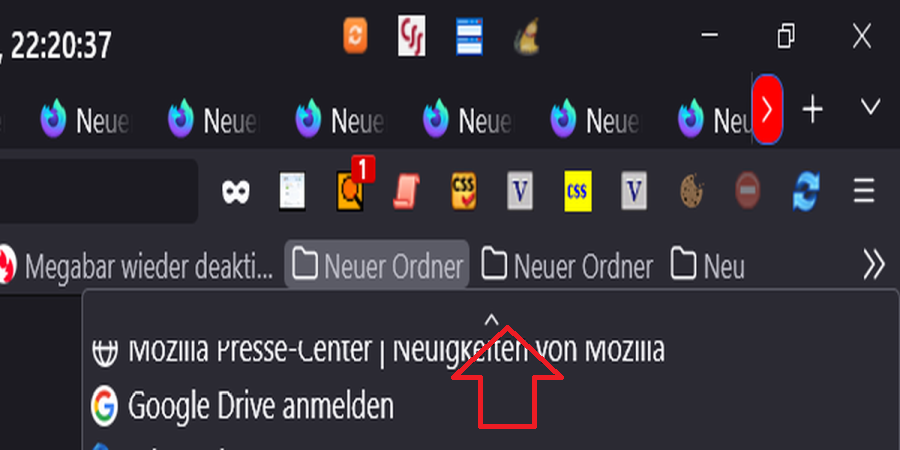This screenshot has height=450, width=900.
Task: Click the orange CSS checkmark icon
Action: (x=463, y=191)
